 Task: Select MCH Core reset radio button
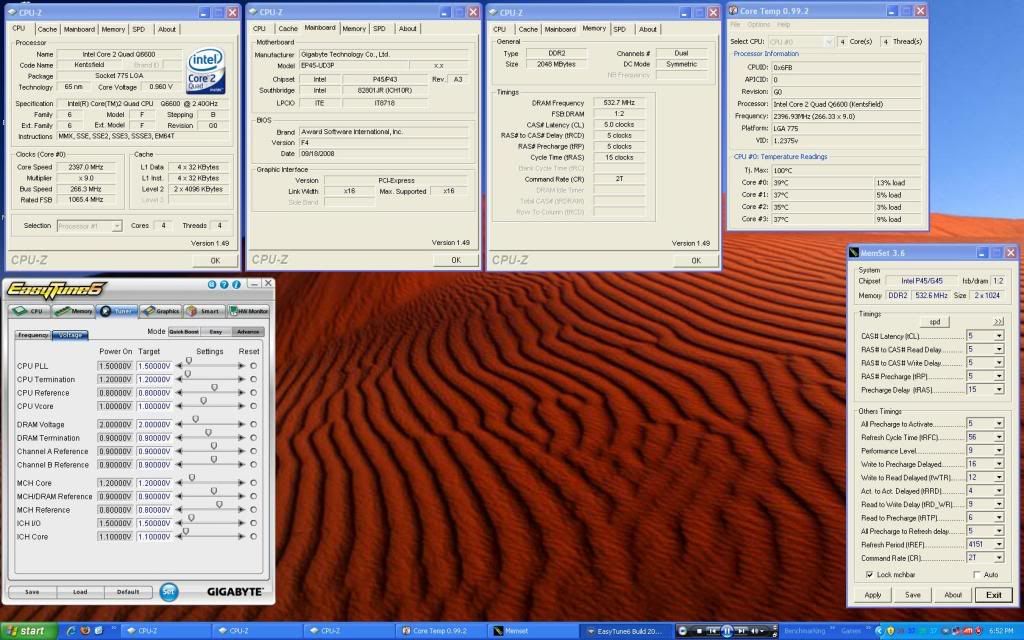[x=253, y=483]
